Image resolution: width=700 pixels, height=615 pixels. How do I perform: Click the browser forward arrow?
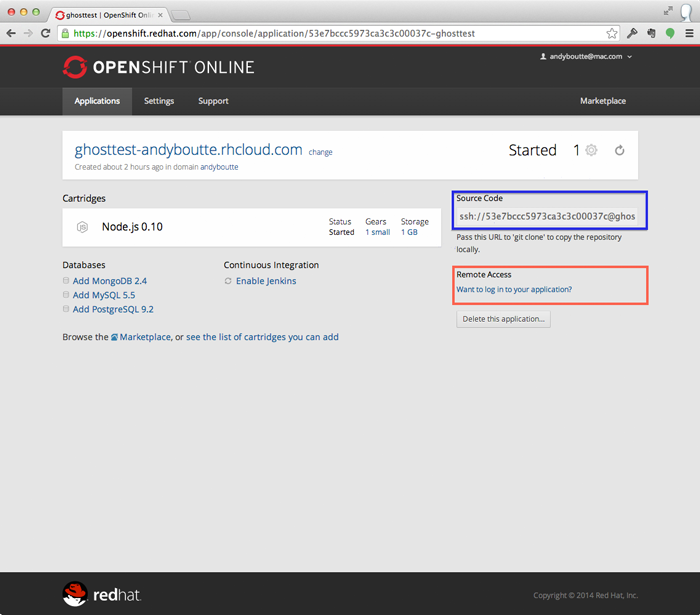(28, 33)
